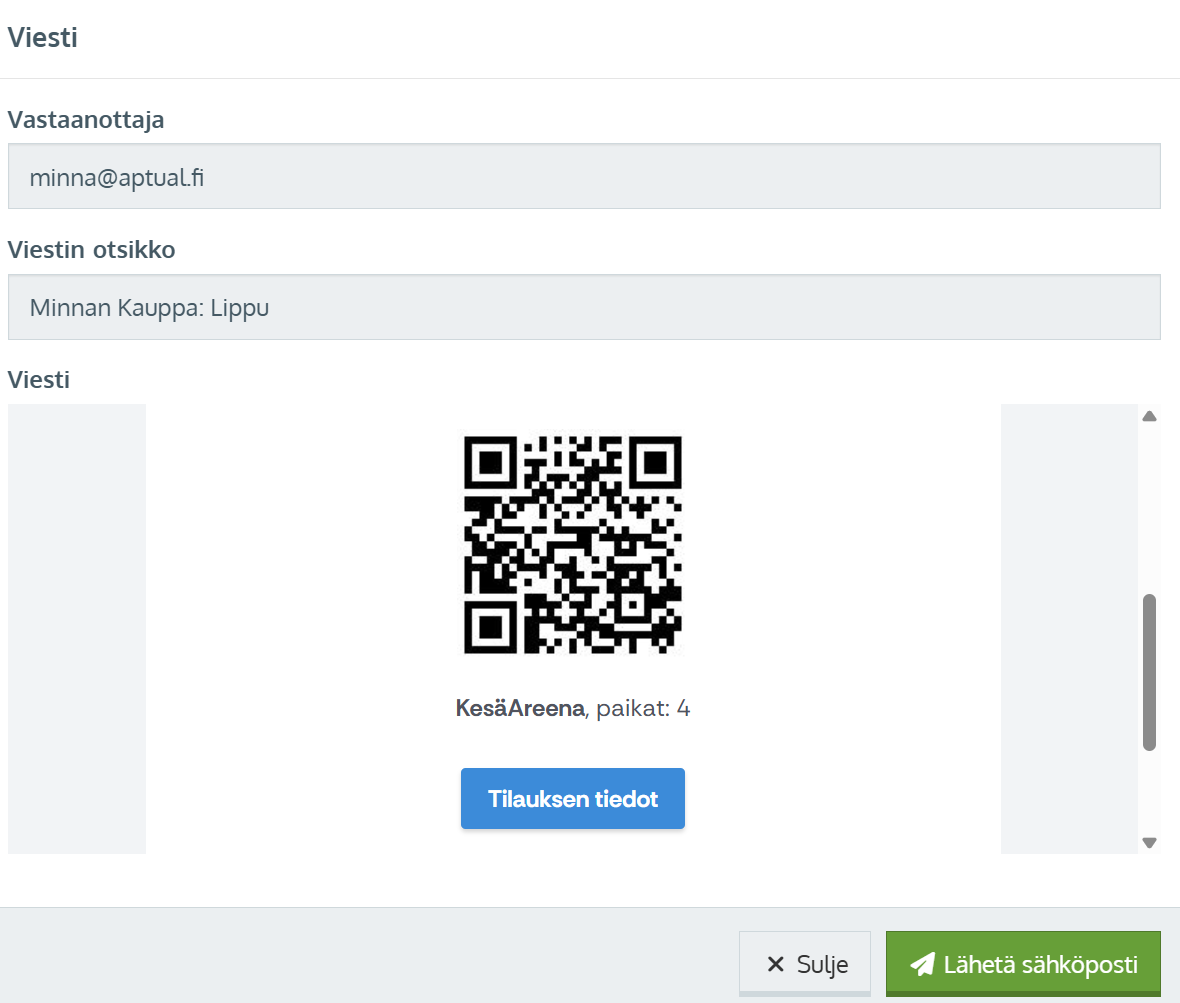
Task: Select the 'KesäAreena' venue text
Action: pyautogui.click(x=520, y=708)
